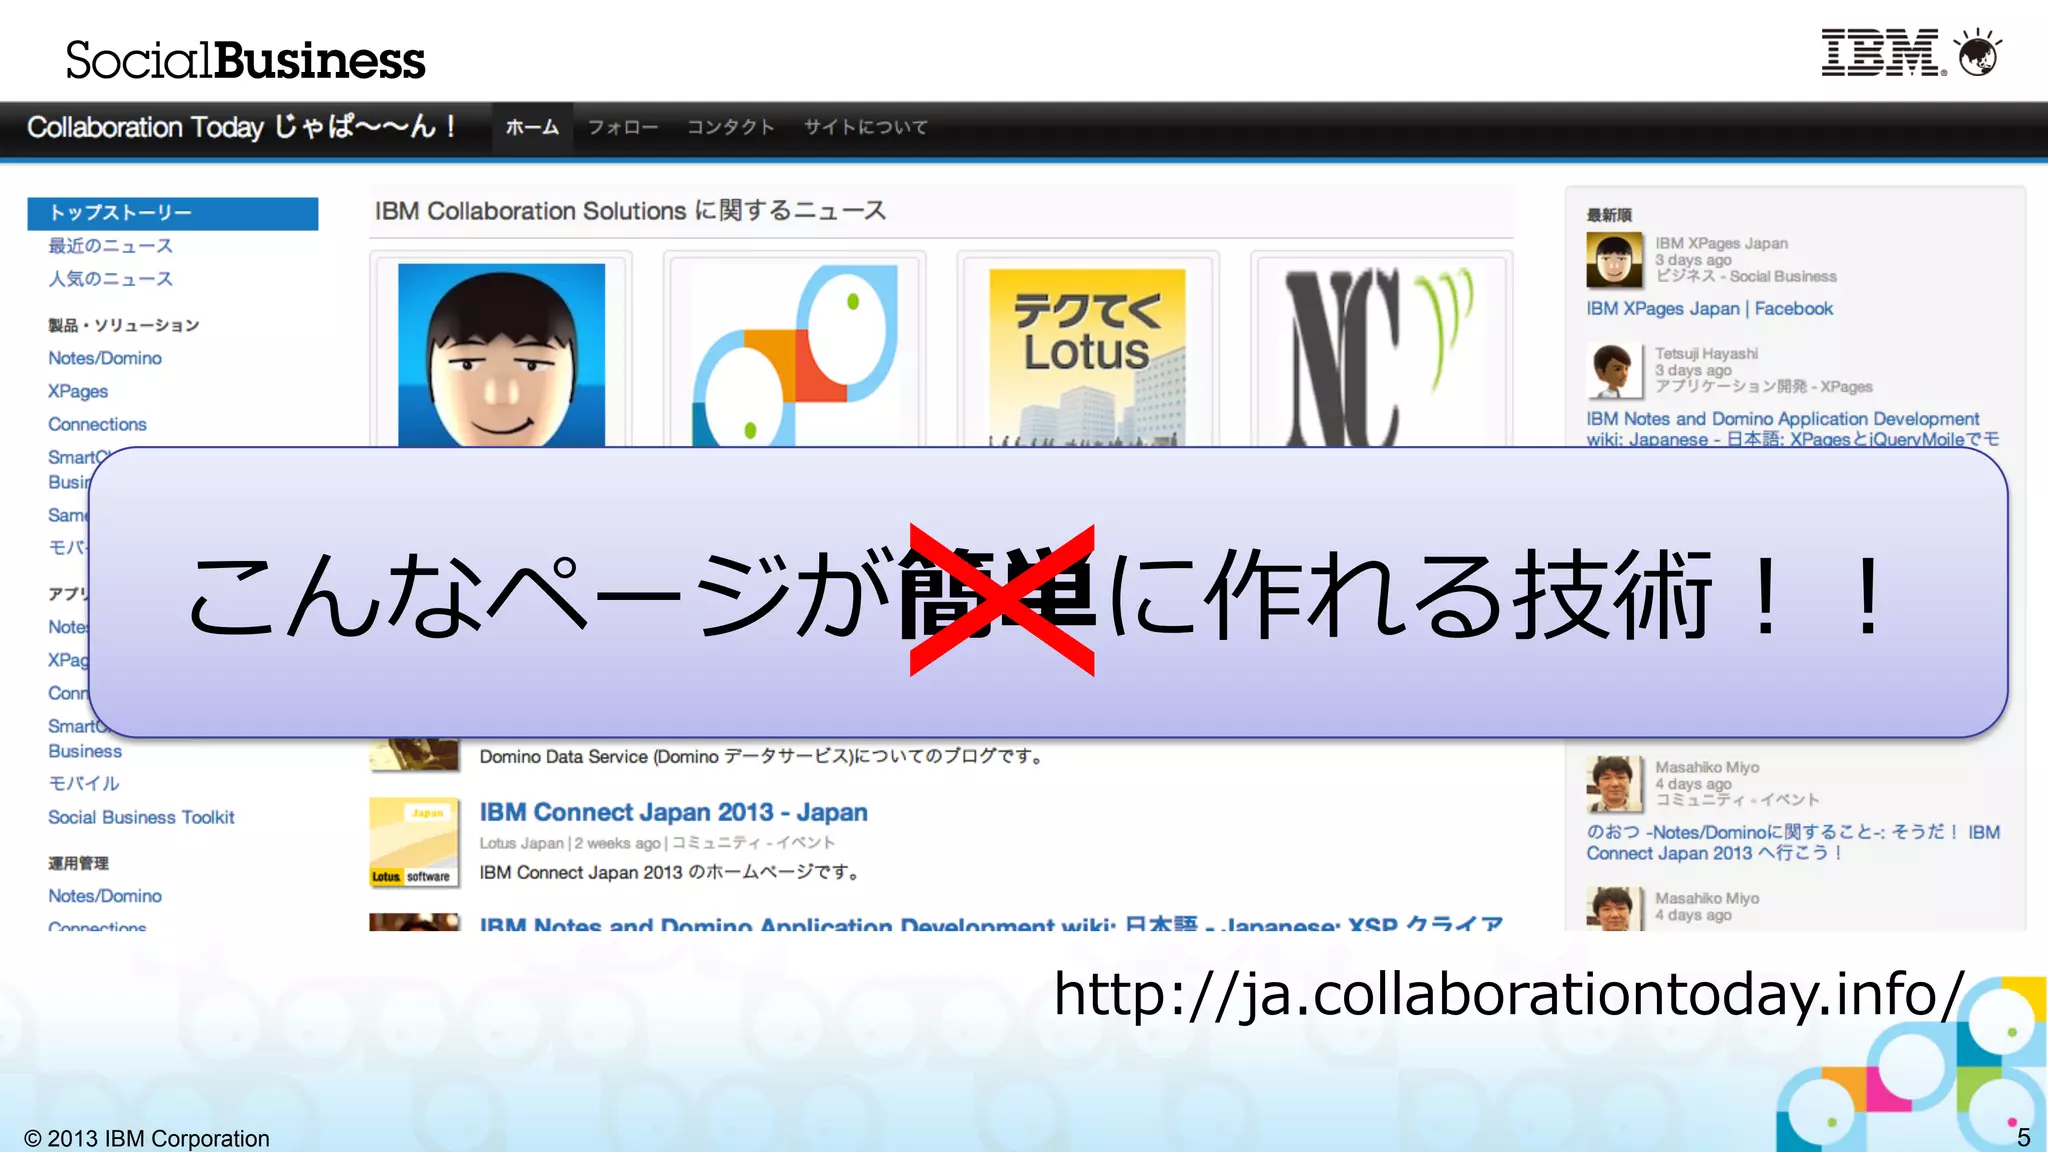Image resolution: width=2048 pixels, height=1152 pixels.
Task: Open the IBM Connect Japan 2013 - Japan headline
Action: (673, 812)
